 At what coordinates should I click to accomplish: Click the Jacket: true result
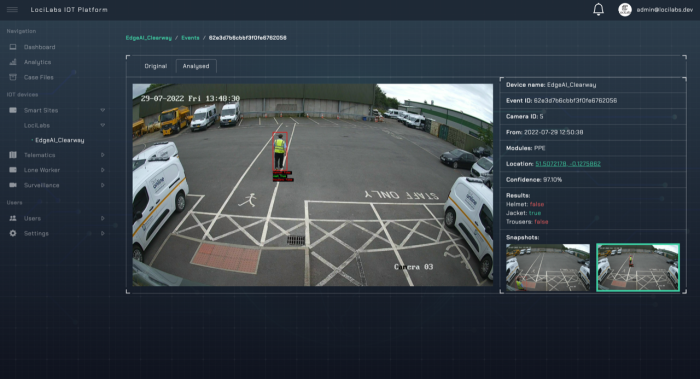pos(523,213)
